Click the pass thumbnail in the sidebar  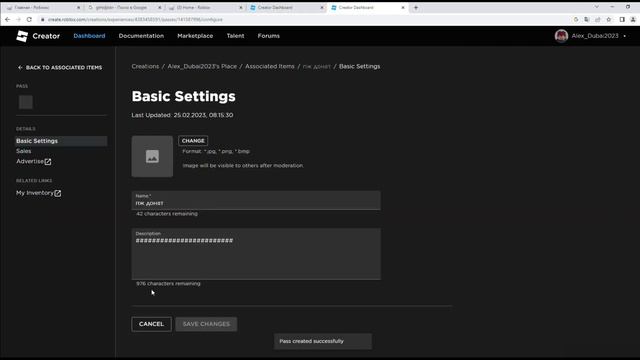pyautogui.click(x=26, y=102)
